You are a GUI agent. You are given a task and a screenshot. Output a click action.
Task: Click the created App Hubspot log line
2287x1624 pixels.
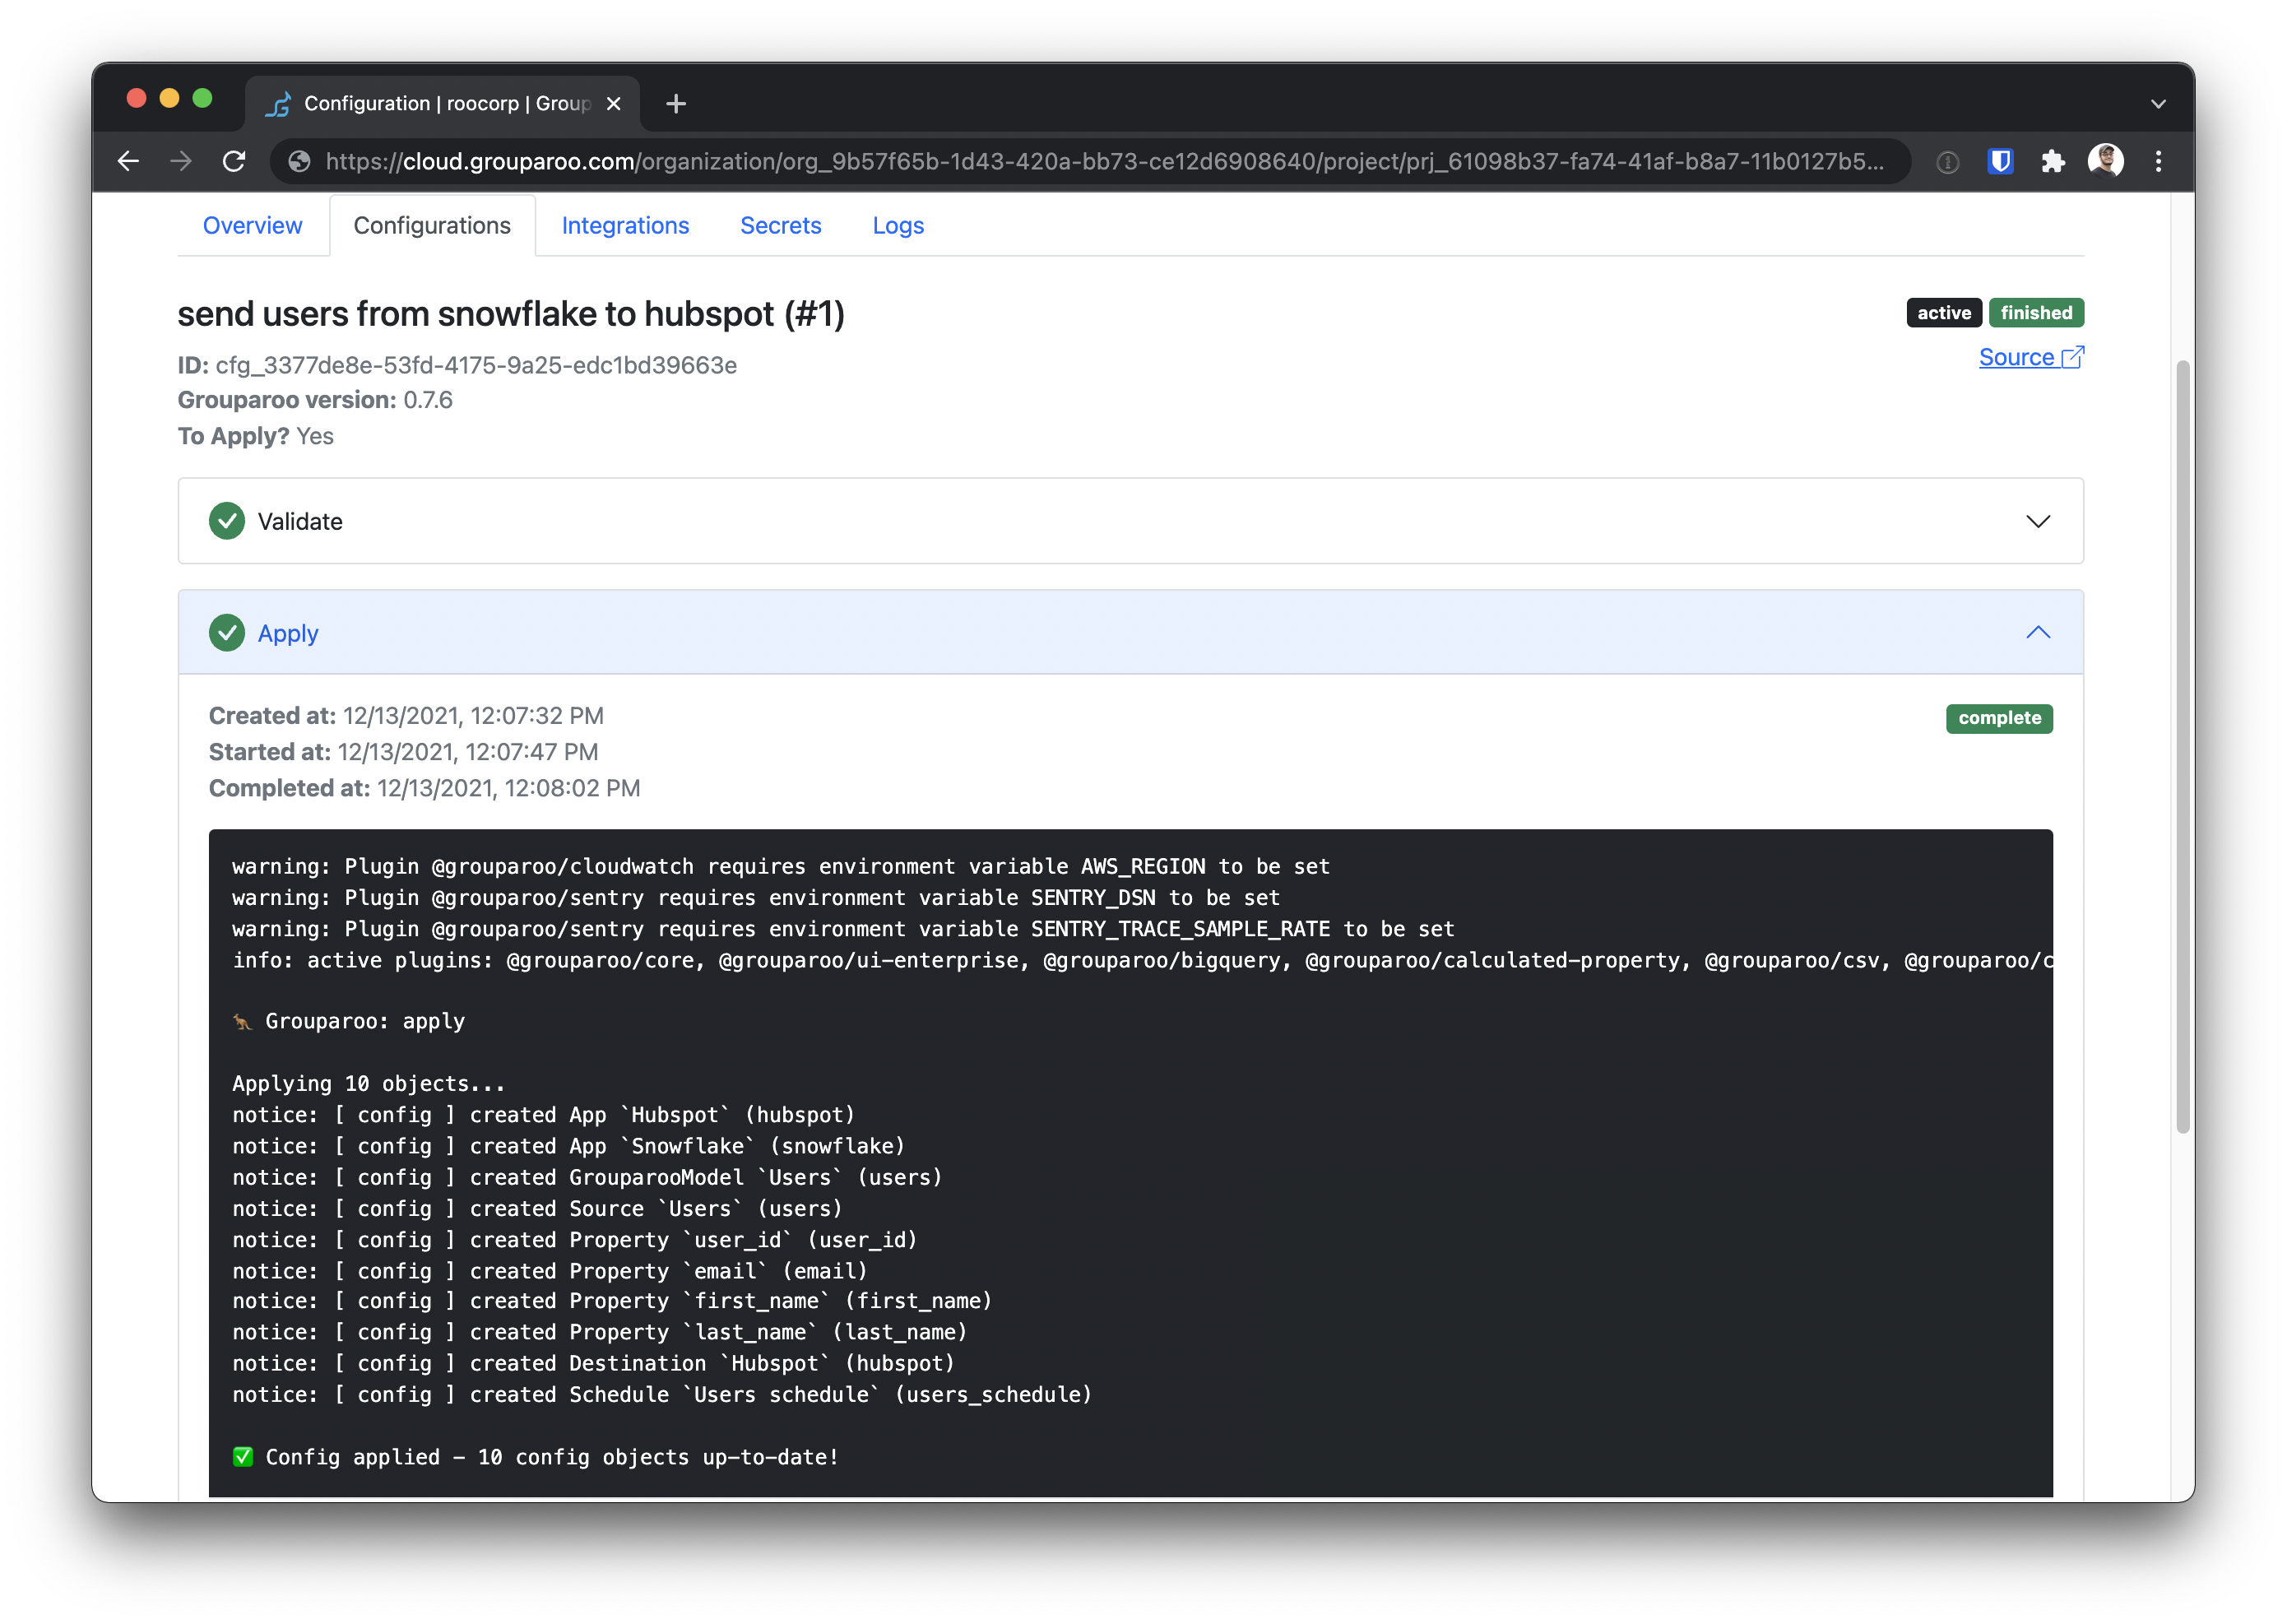[543, 1114]
